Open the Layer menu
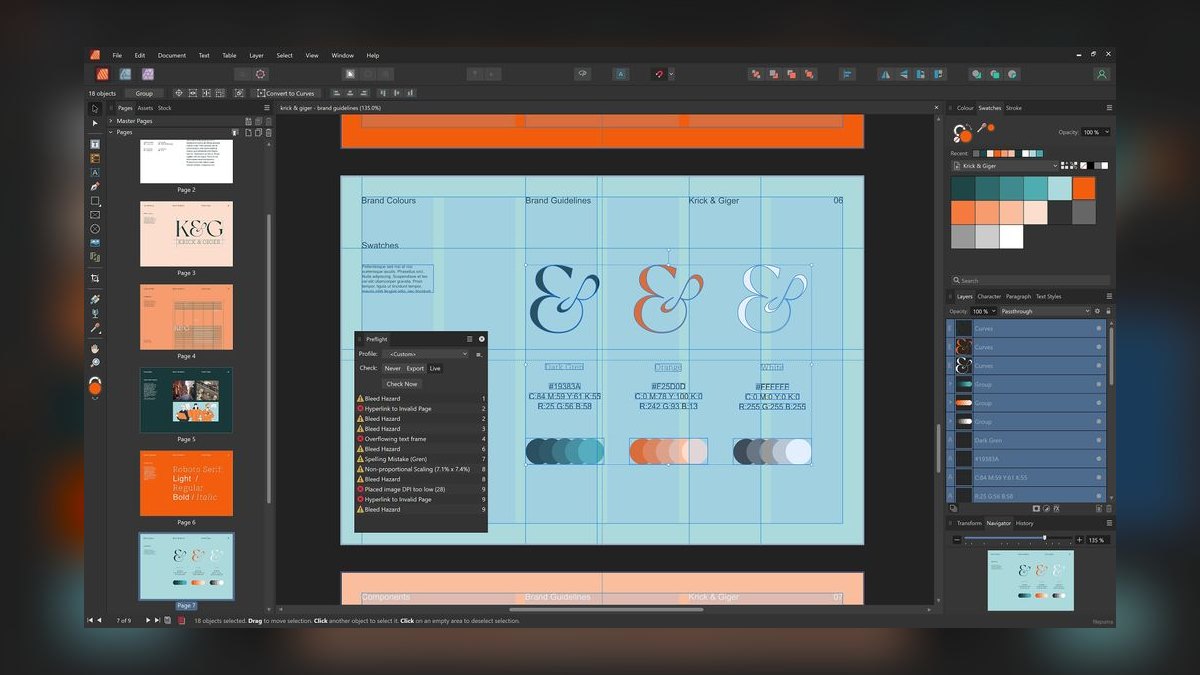1200x675 pixels. coord(257,55)
